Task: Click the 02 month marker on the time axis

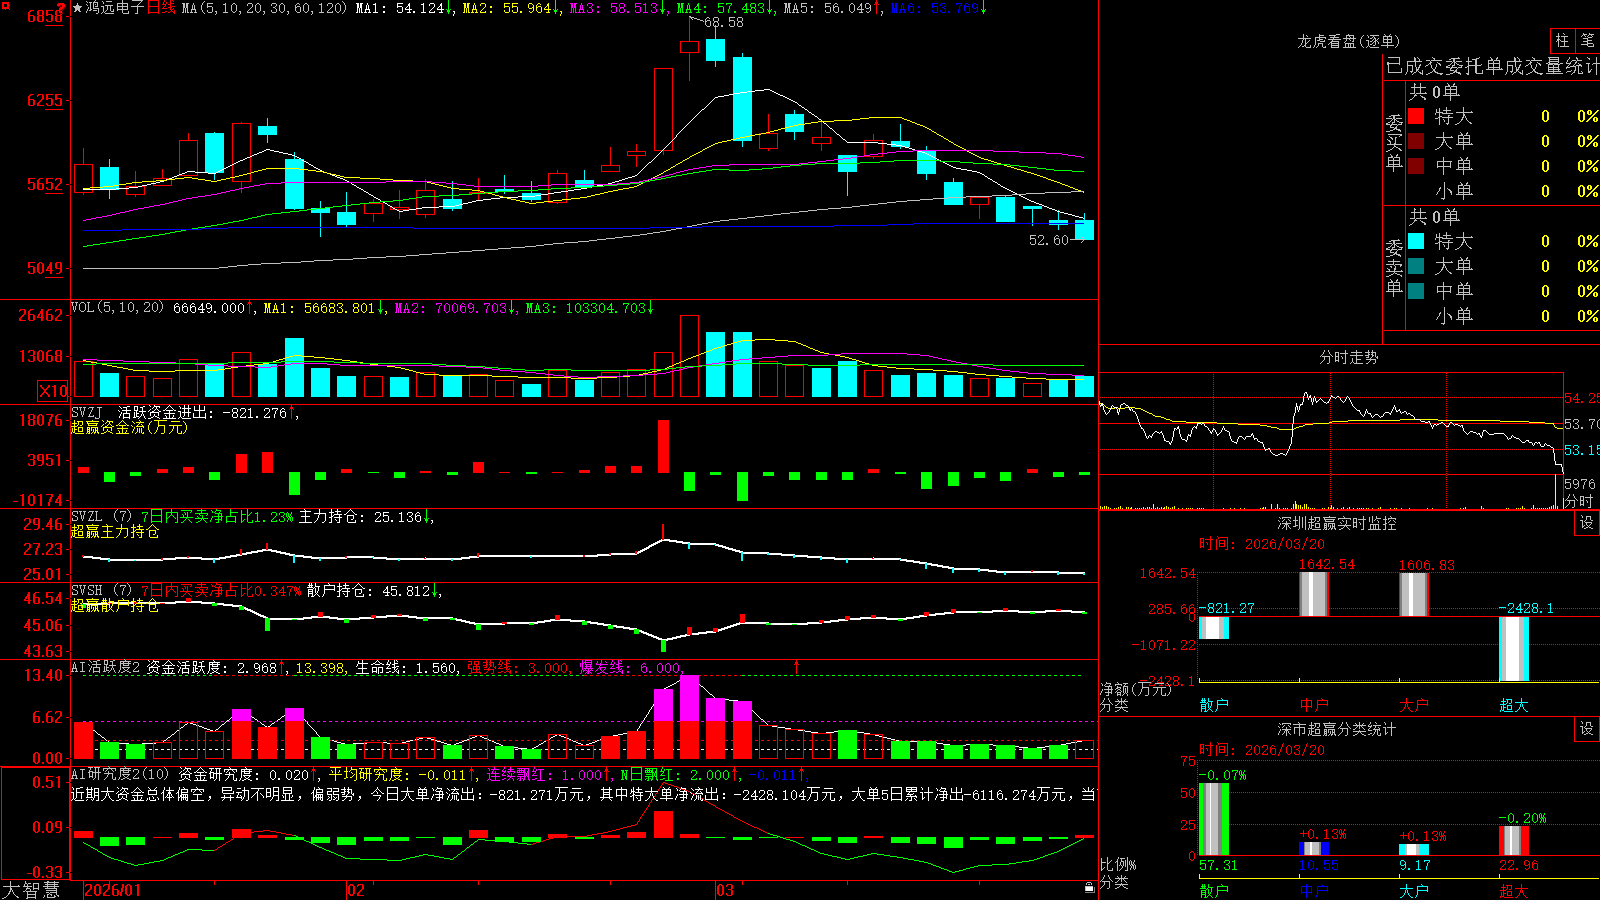Action: coord(356,890)
